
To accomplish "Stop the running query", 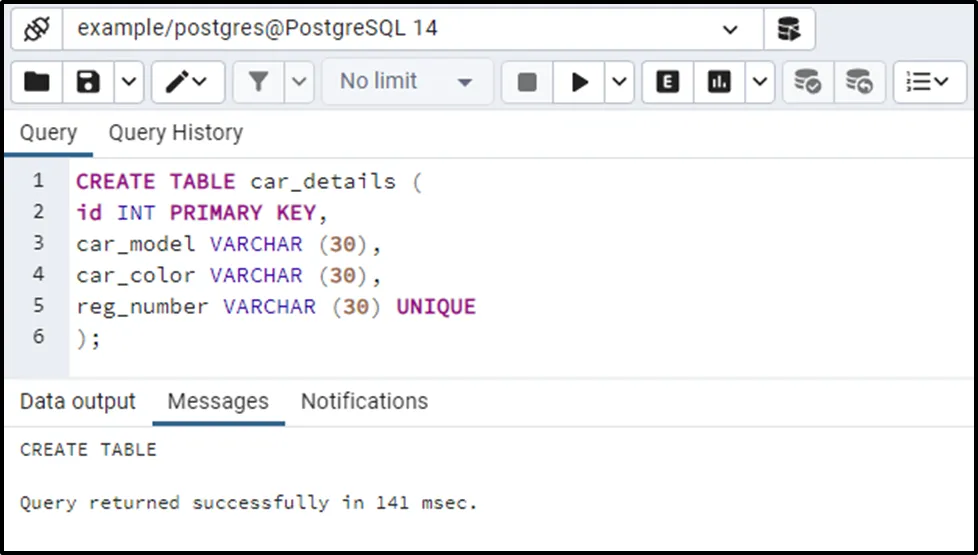I will [527, 82].
